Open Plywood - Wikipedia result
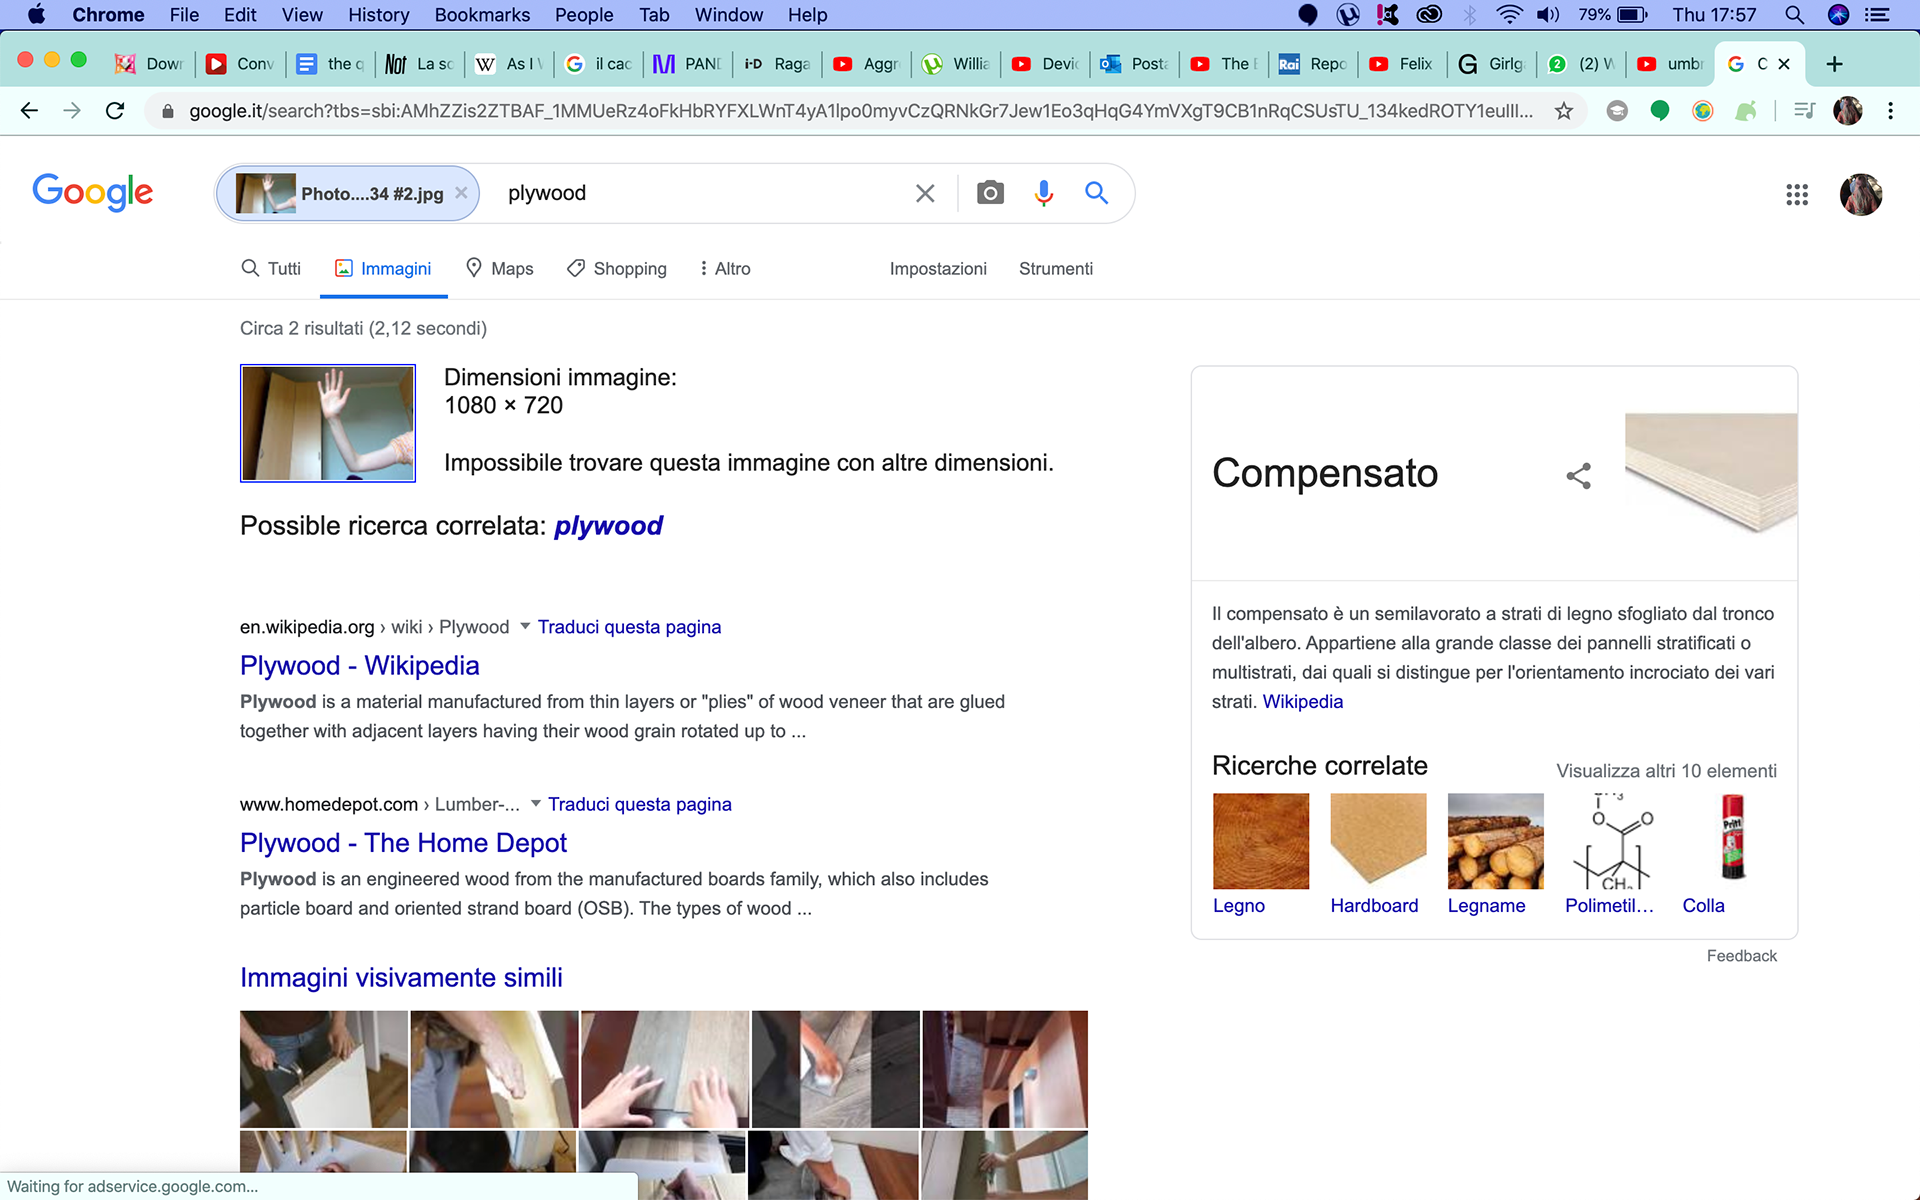 click(360, 666)
